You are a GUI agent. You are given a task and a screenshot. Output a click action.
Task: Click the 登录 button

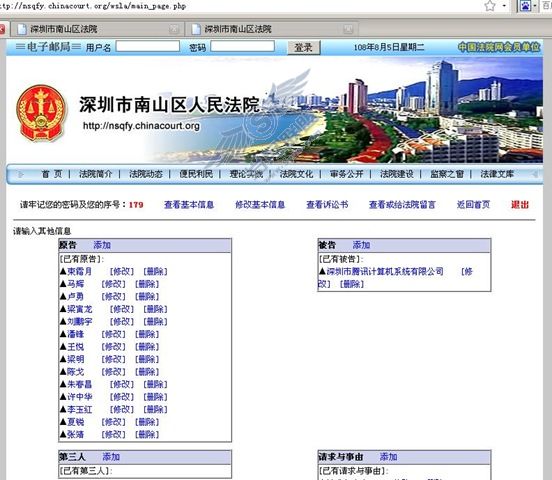coord(304,48)
